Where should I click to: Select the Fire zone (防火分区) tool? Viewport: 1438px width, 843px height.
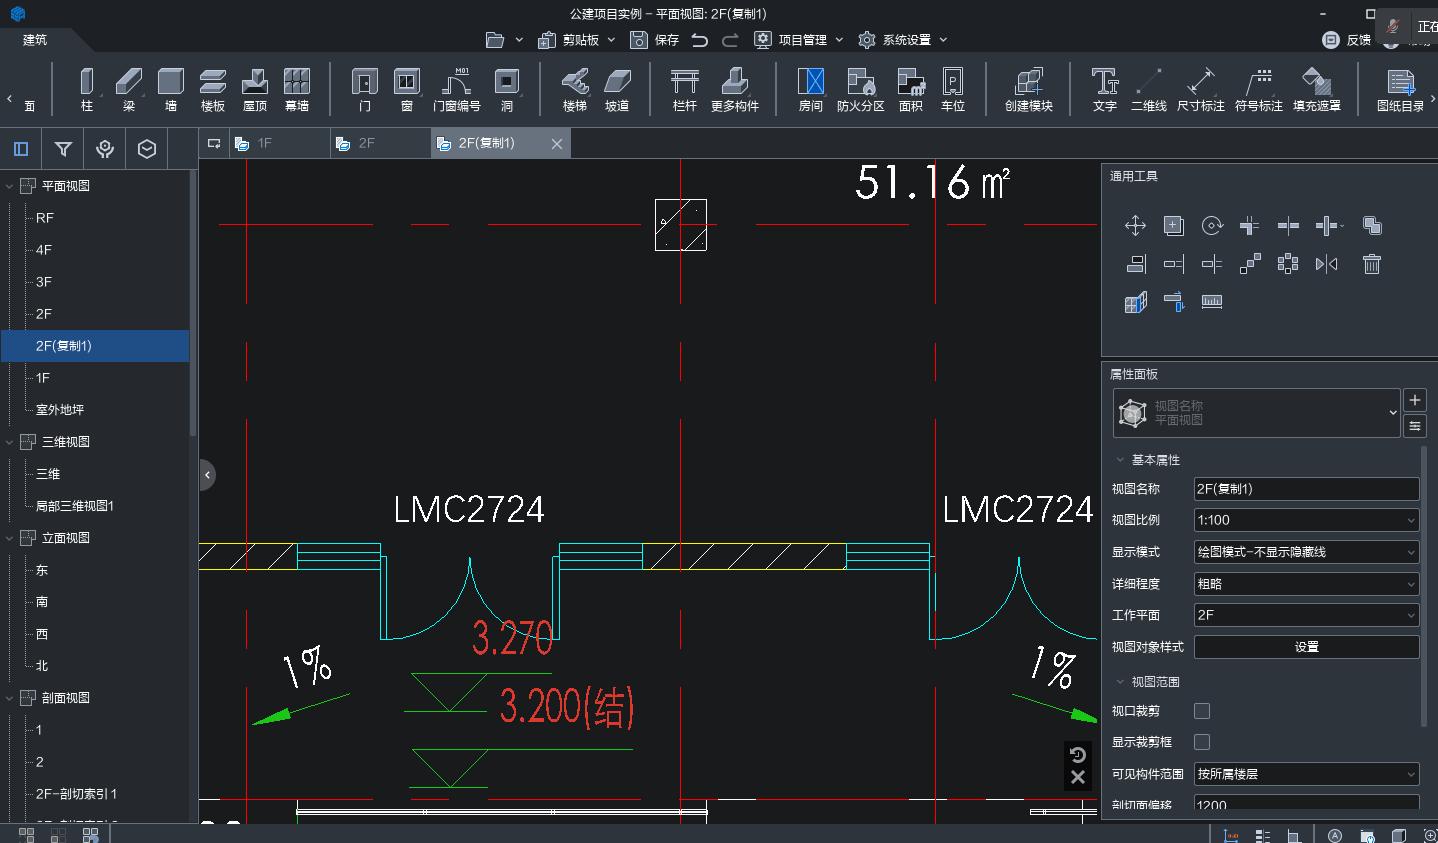click(x=861, y=89)
